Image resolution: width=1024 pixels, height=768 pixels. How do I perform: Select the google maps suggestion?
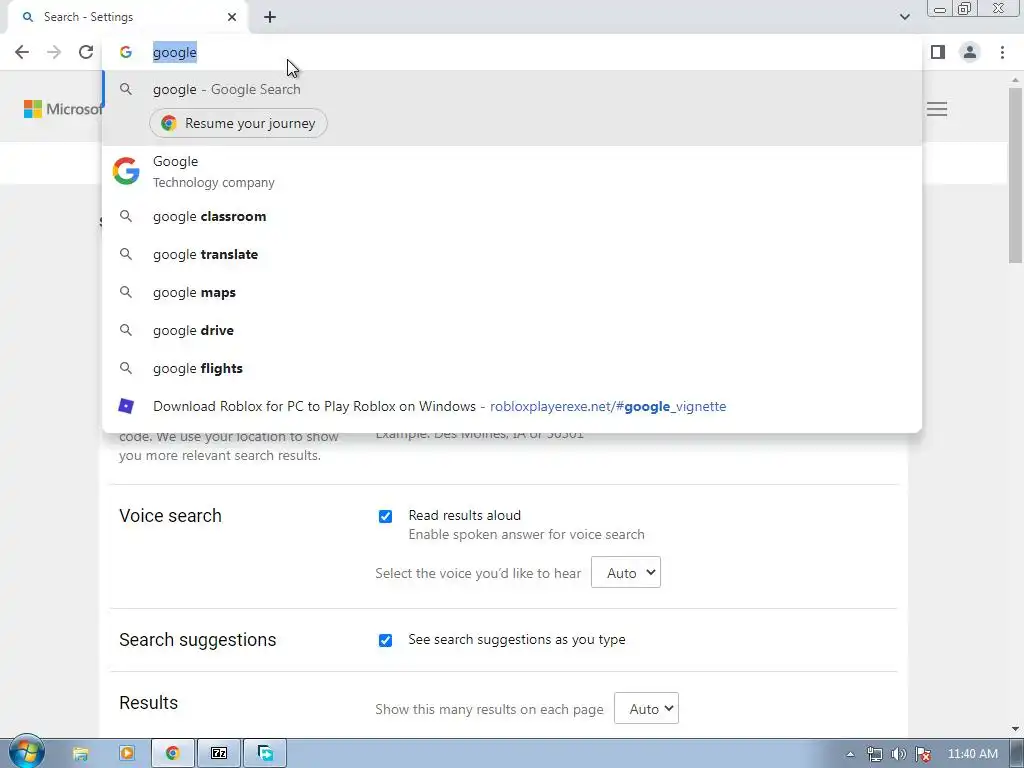pos(512,293)
